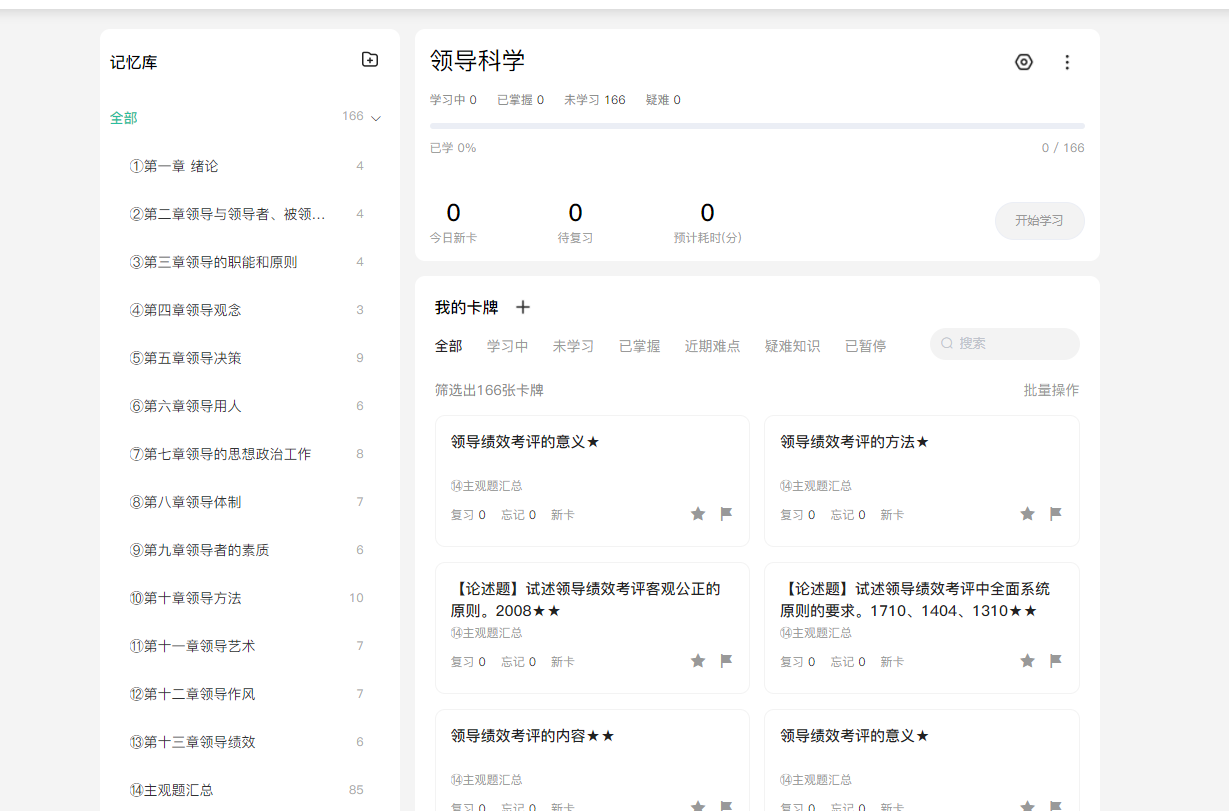The height and width of the screenshot is (811, 1229).
Task: Flag the card 领导绩效考评的方法★
Action: coord(1056,514)
